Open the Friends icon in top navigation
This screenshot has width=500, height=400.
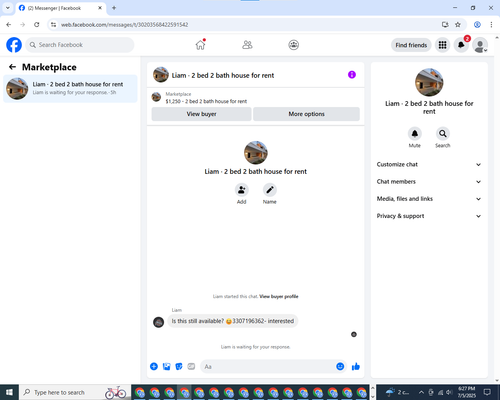click(x=247, y=45)
